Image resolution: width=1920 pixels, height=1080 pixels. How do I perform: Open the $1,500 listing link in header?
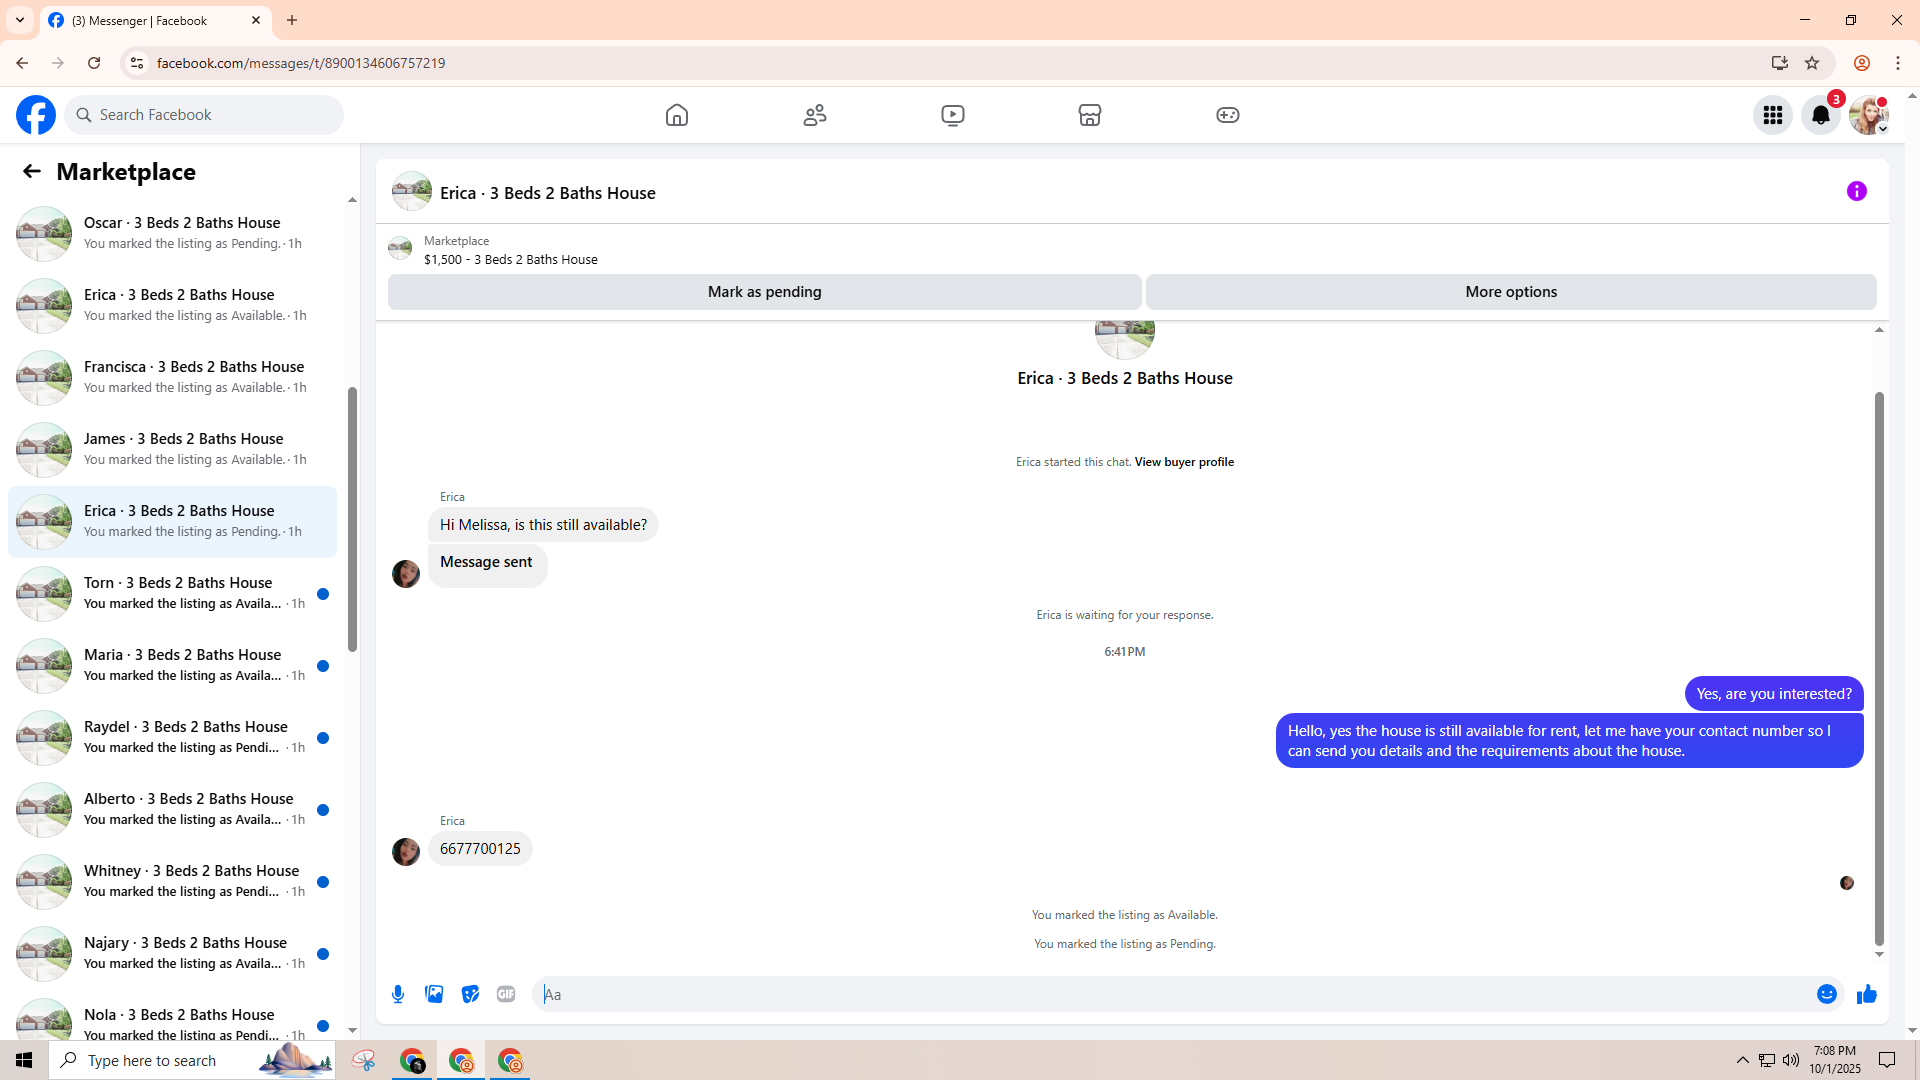(x=510, y=260)
